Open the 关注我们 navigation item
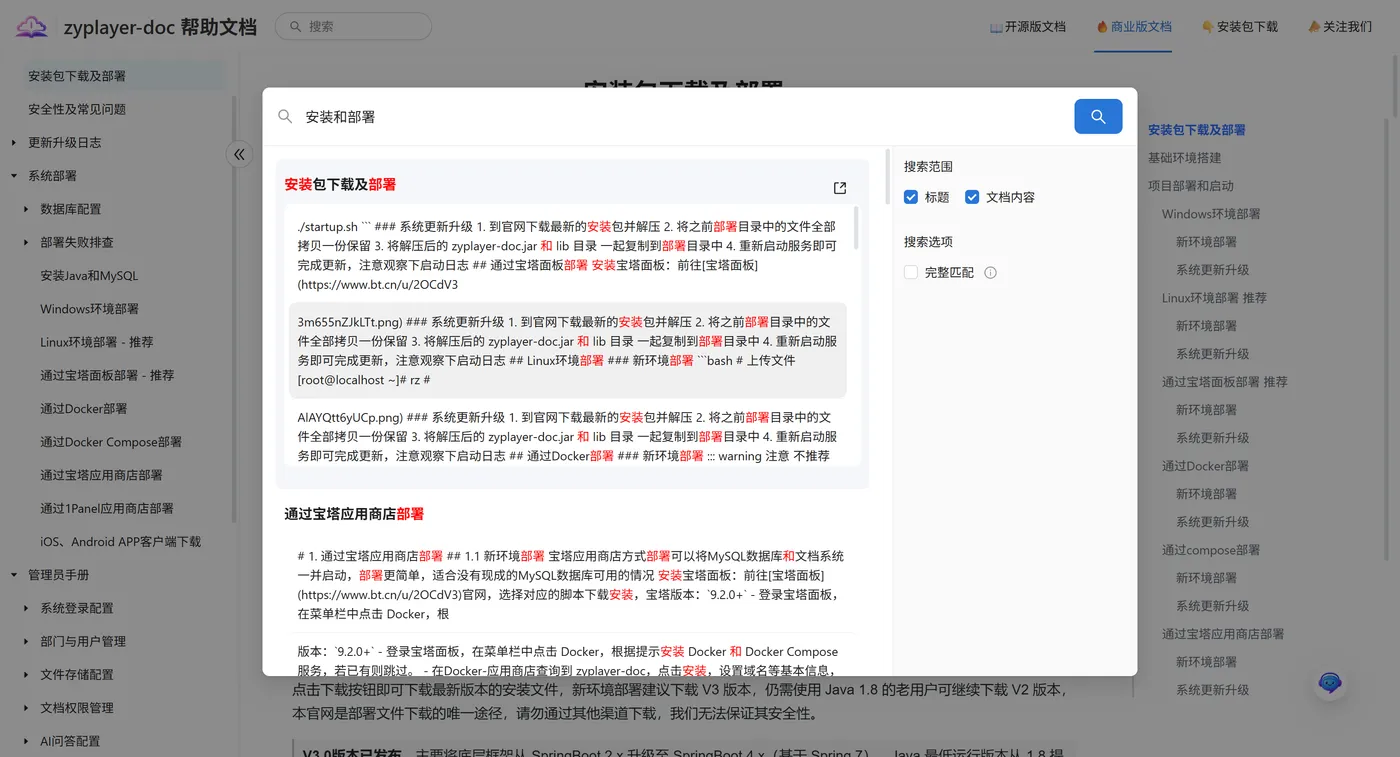The height and width of the screenshot is (757, 1400). (1340, 27)
